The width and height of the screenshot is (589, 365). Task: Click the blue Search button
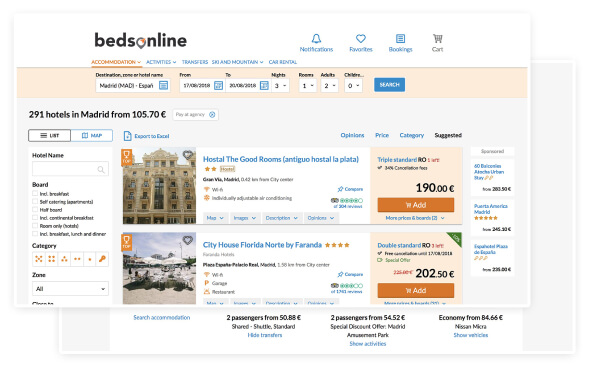click(x=390, y=85)
